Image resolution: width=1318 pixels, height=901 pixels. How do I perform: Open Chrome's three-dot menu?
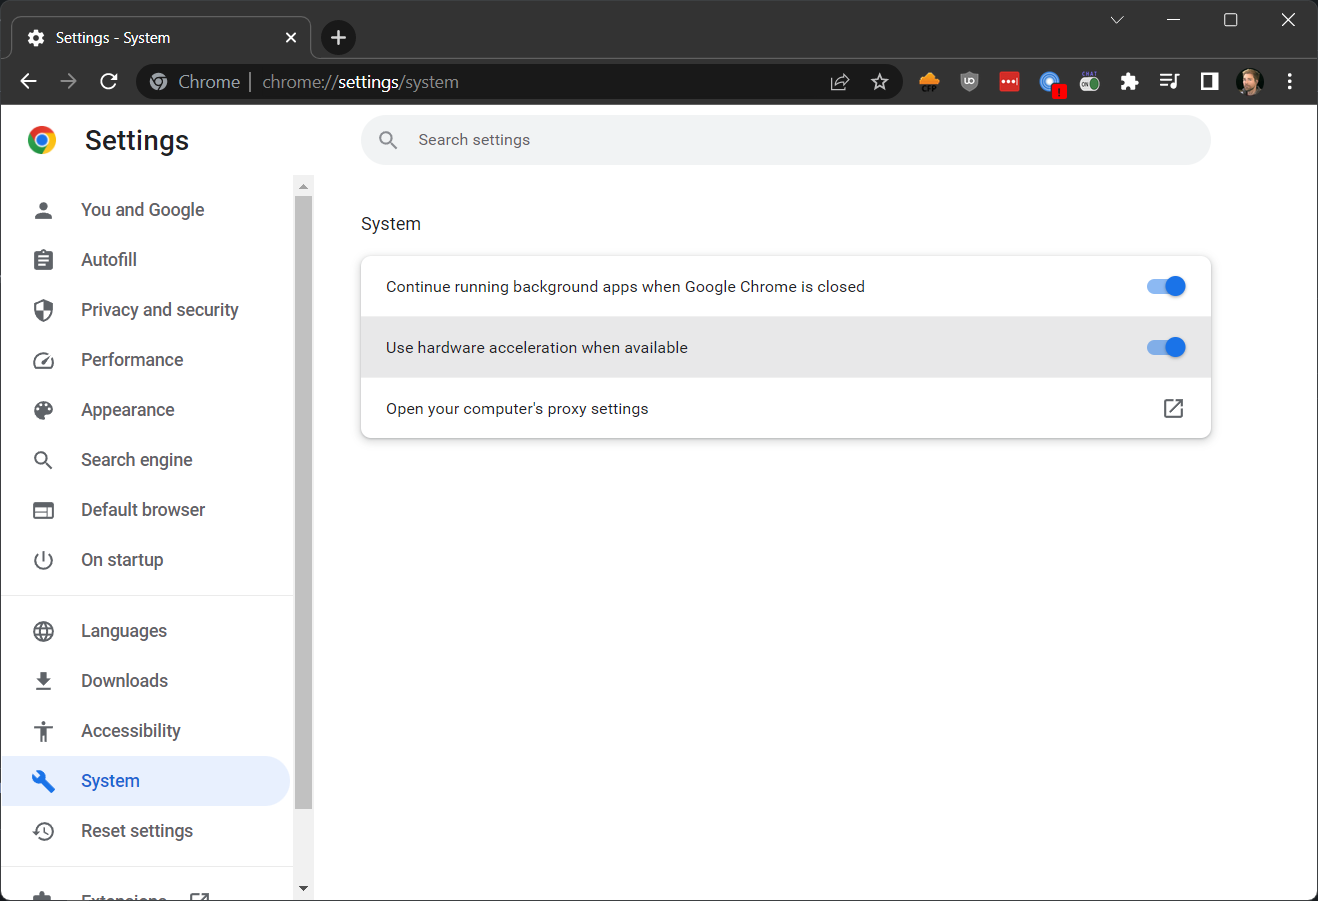[x=1289, y=82]
